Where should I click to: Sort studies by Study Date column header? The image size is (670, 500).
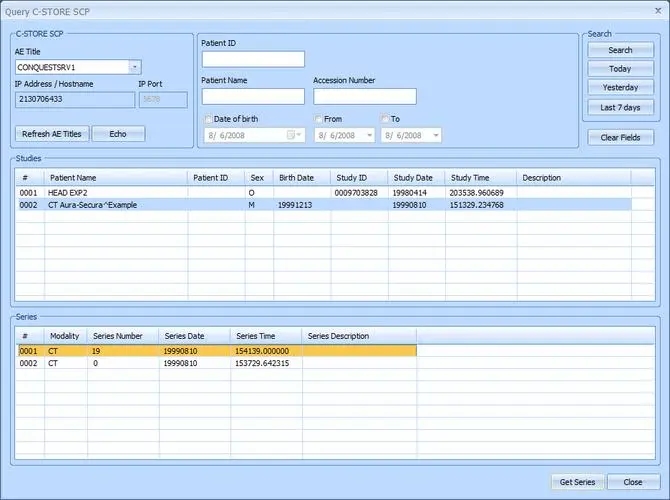[x=413, y=178]
